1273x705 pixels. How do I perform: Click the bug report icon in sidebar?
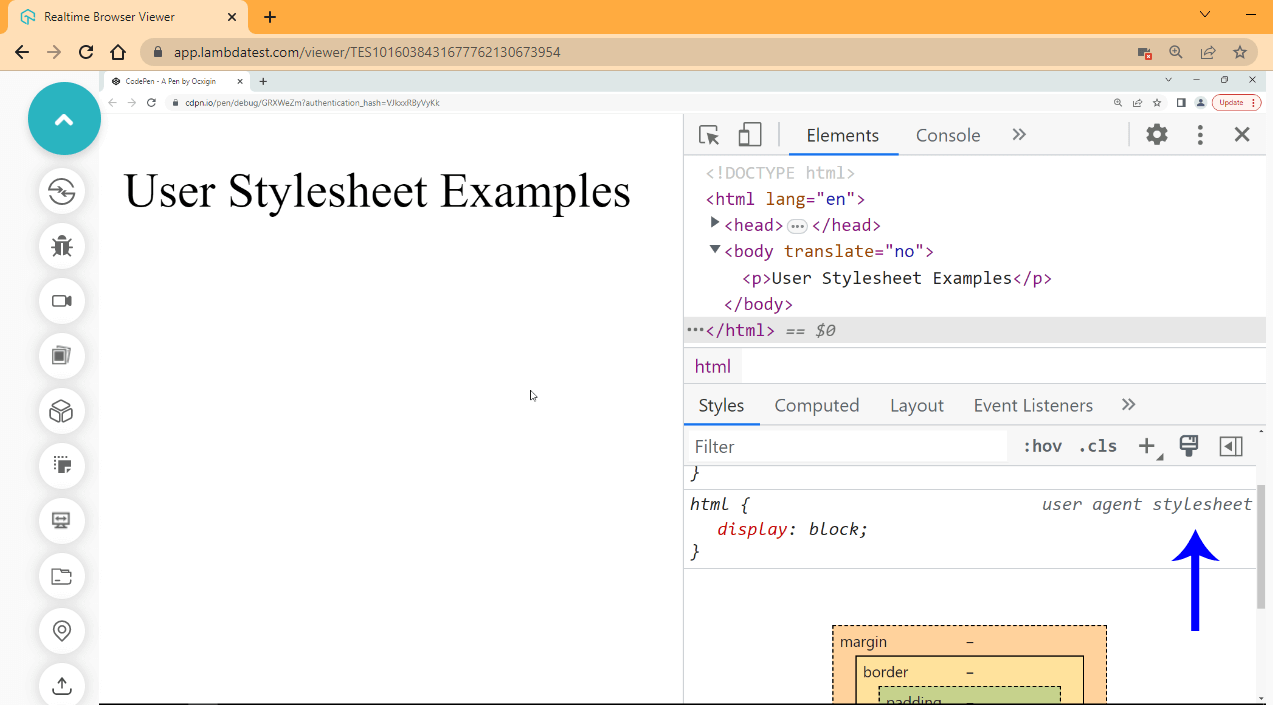(62, 246)
